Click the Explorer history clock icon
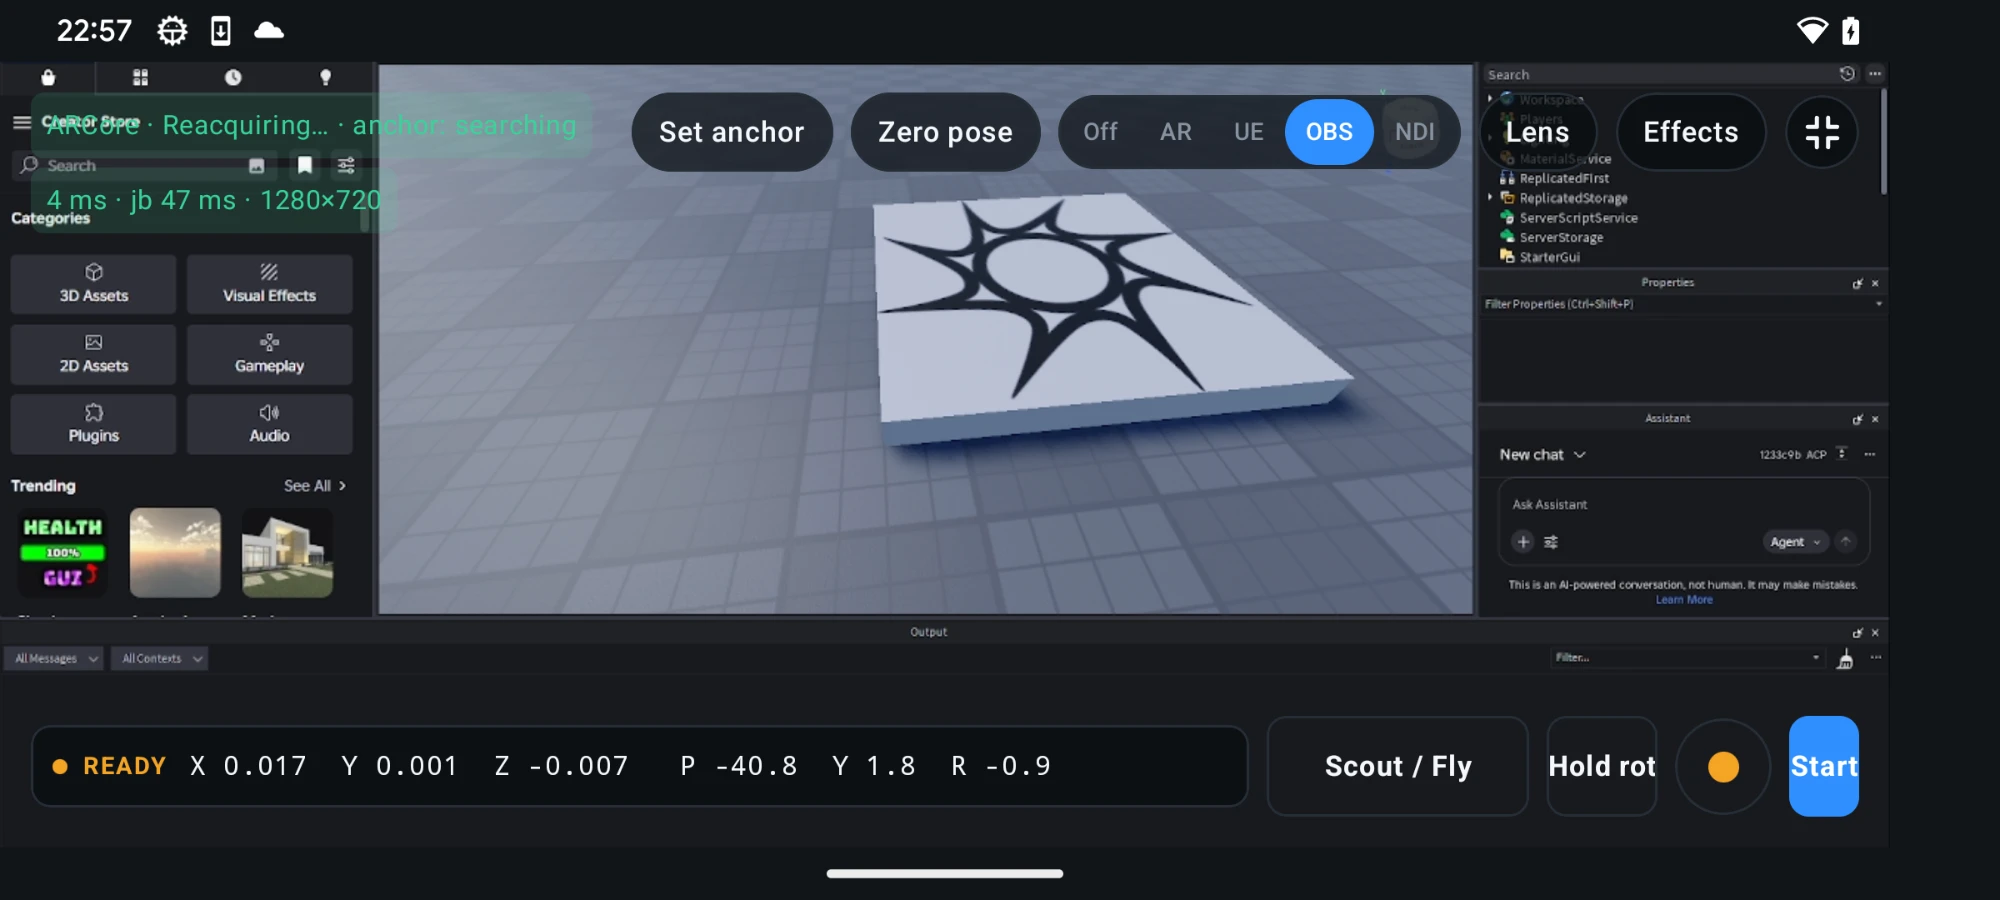 point(1847,74)
